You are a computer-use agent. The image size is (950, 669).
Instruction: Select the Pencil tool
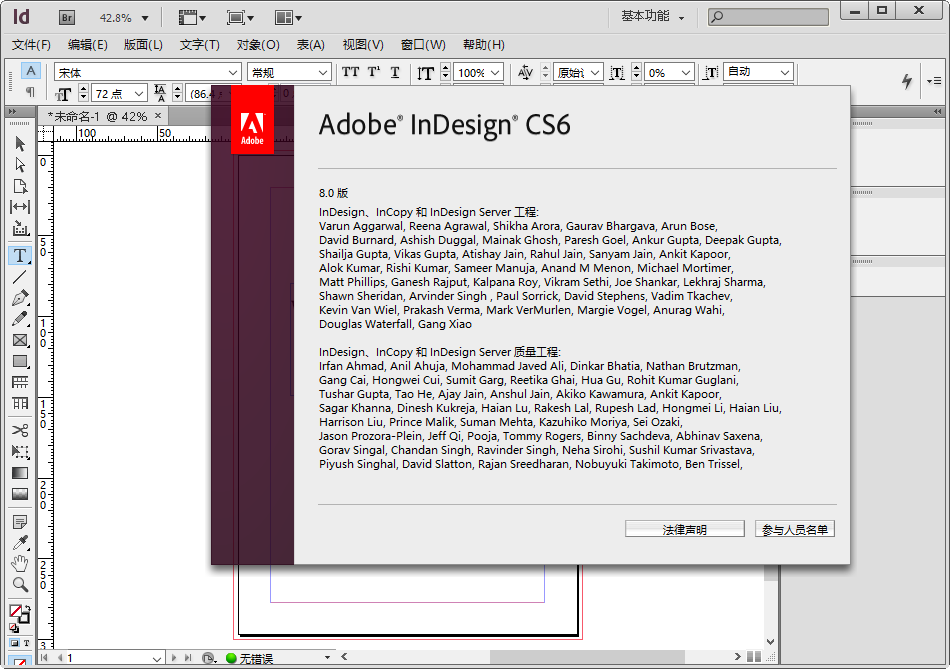(20, 319)
